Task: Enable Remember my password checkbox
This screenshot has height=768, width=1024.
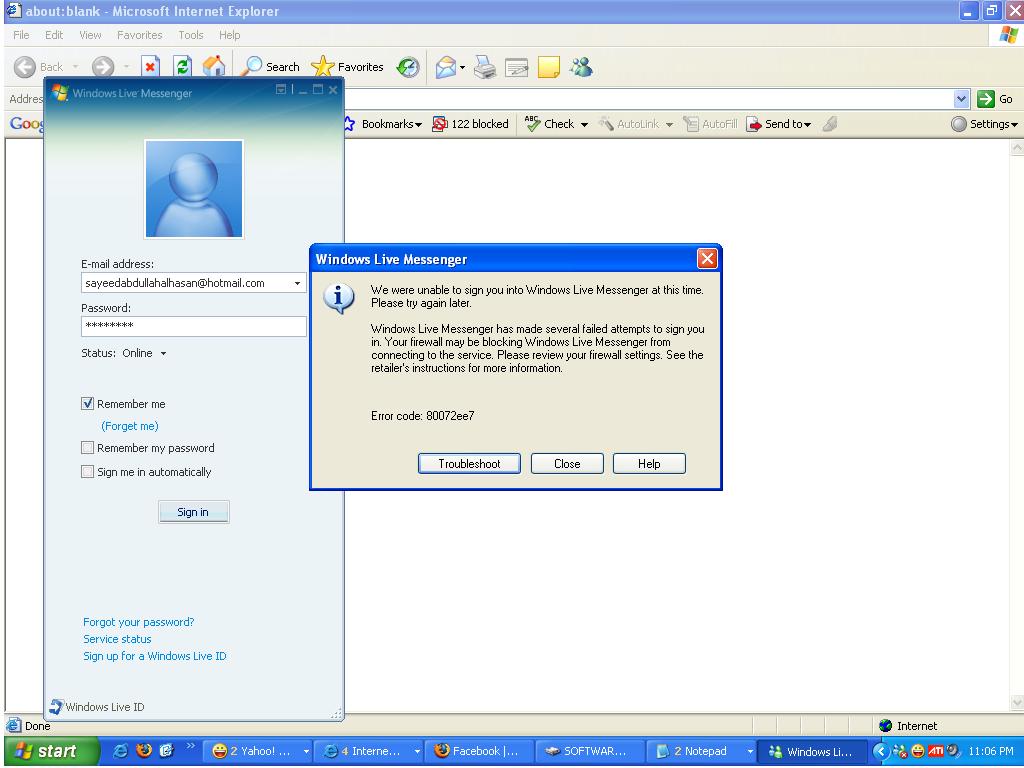Action: [88, 448]
